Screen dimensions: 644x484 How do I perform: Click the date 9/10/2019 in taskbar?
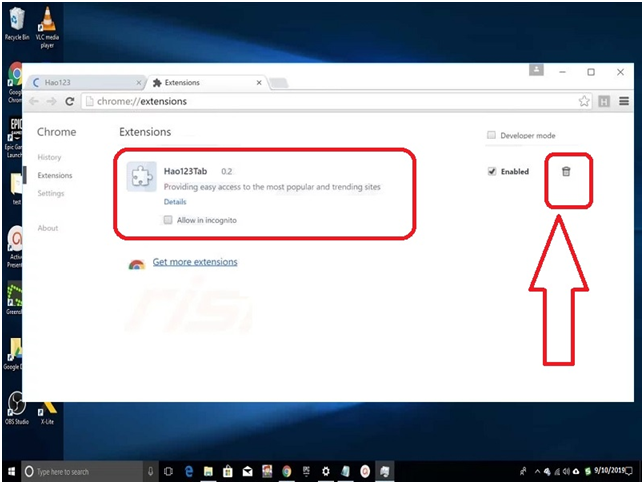[x=609, y=470]
